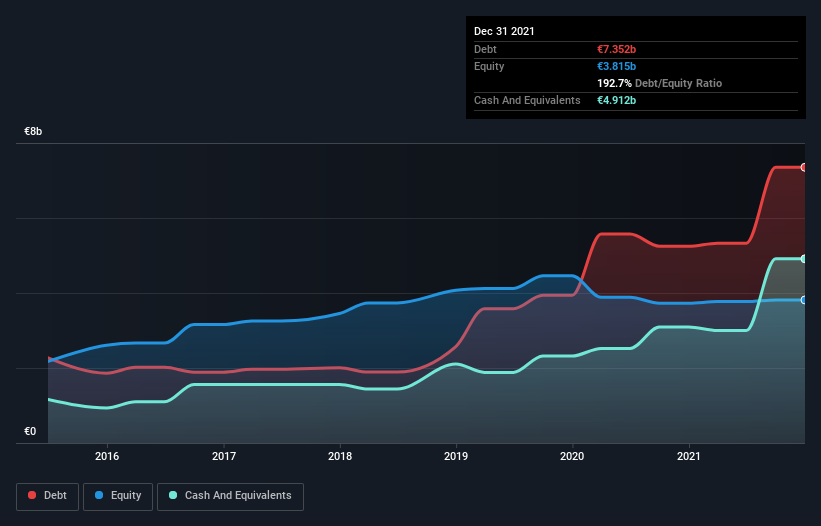Click the 2020 x-axis label
Viewport: 821px width, 526px height.
pos(572,456)
